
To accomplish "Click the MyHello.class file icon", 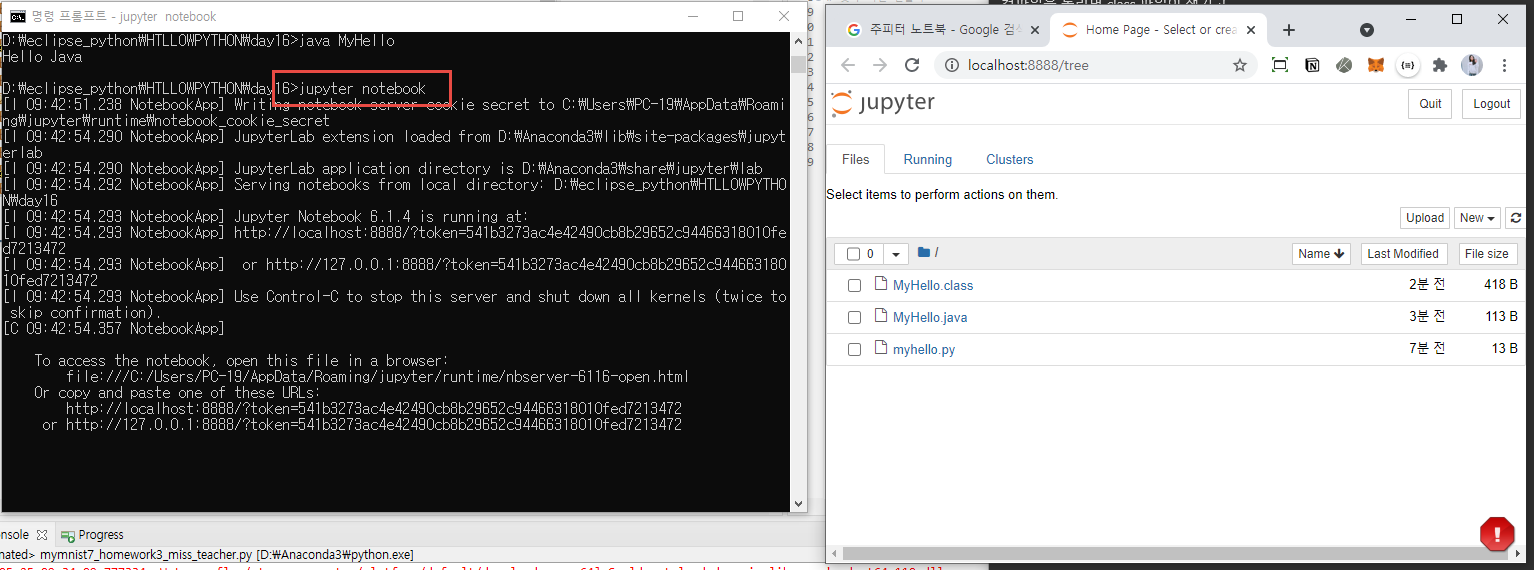I will [x=881, y=284].
